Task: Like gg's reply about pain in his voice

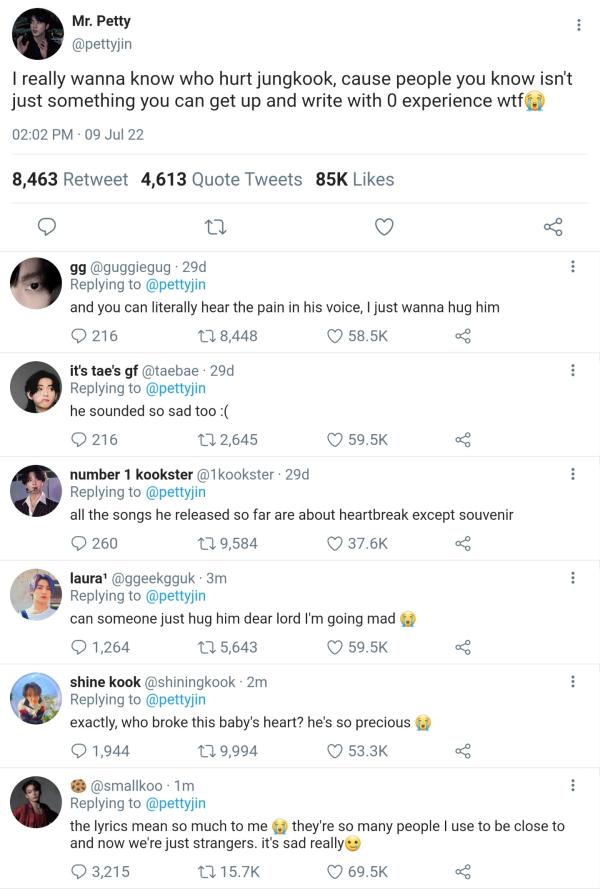Action: pos(336,336)
